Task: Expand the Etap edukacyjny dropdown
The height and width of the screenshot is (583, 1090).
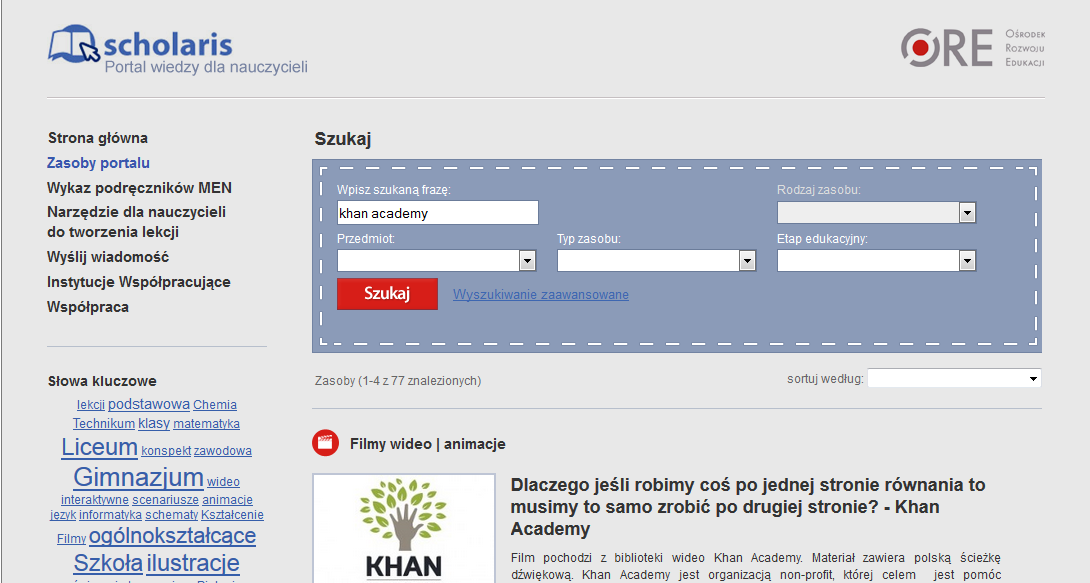Action: tap(877, 261)
